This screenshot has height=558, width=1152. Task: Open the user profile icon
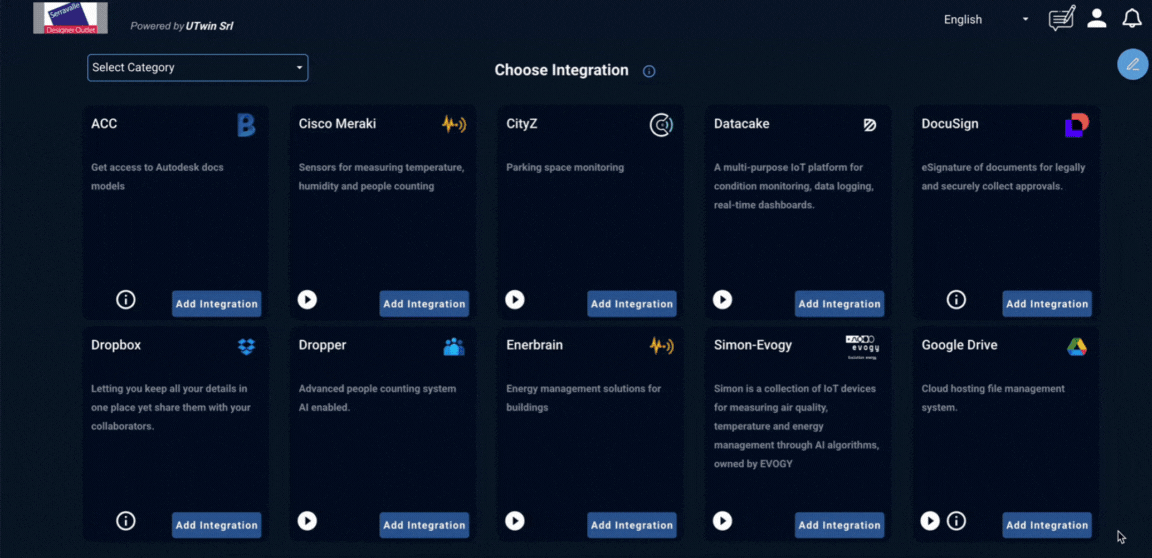[1097, 19]
